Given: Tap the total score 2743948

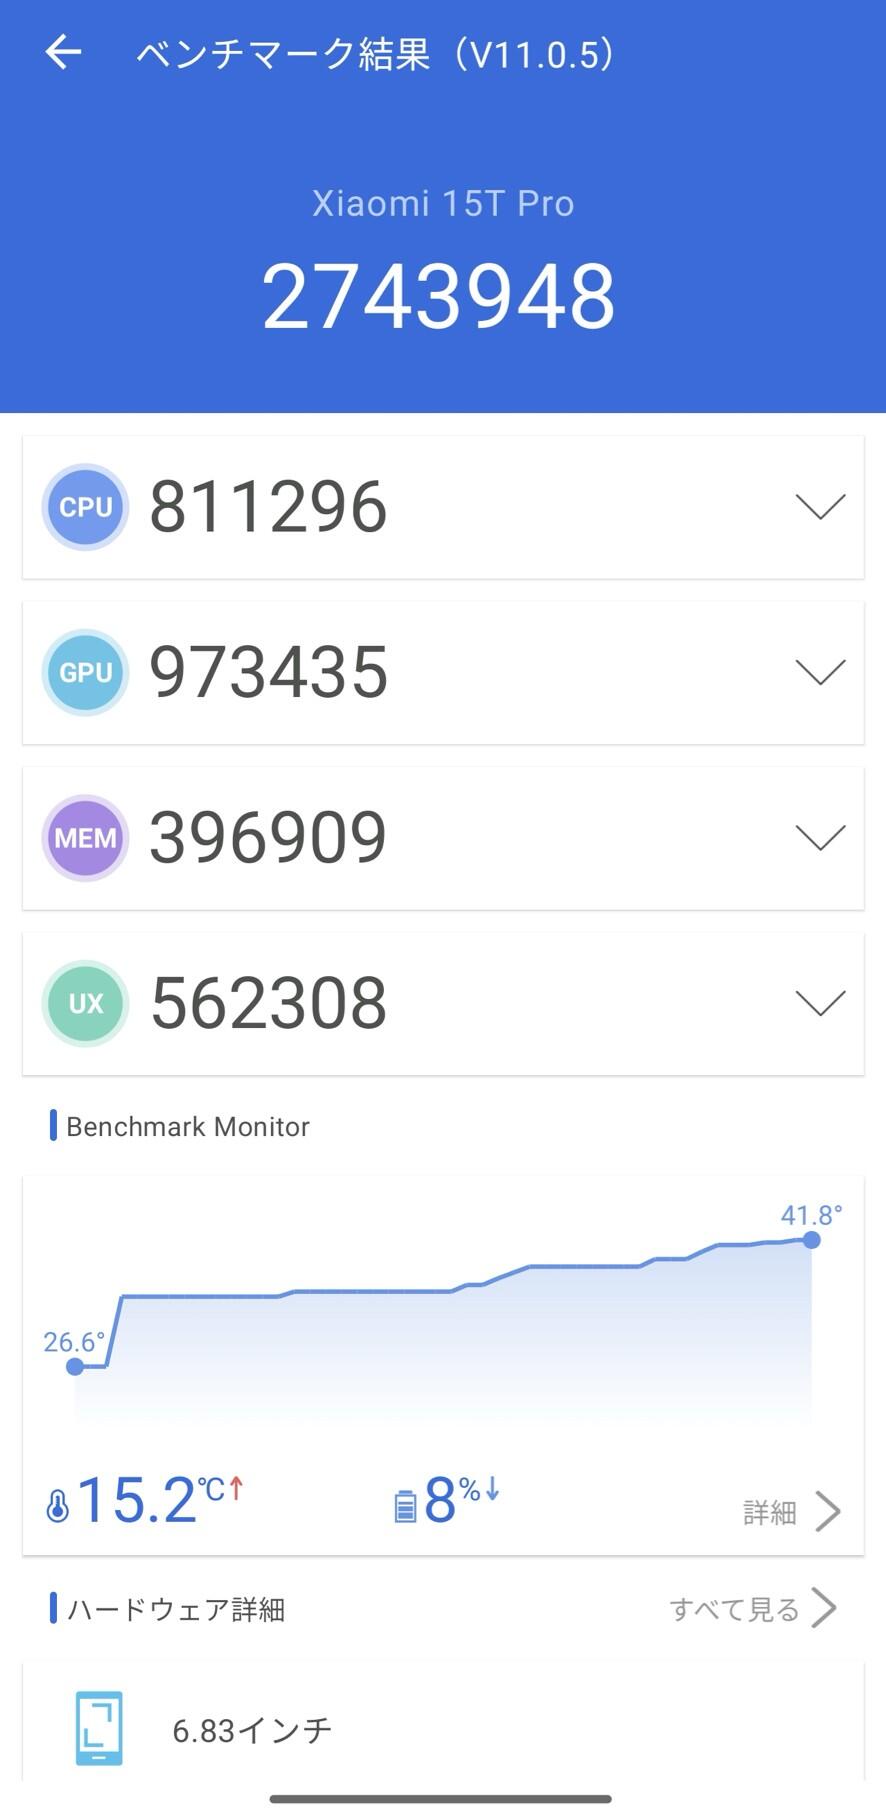Looking at the screenshot, I should pos(438,296).
